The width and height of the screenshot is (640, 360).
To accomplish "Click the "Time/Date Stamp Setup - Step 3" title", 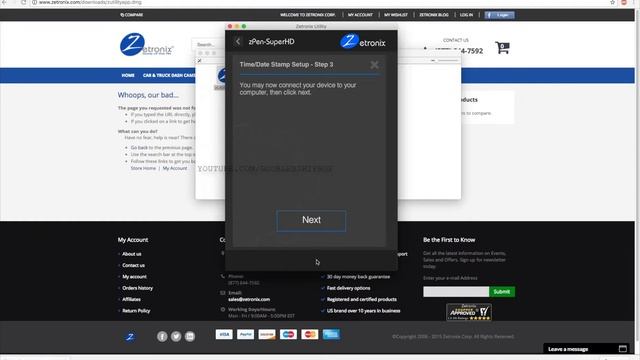I will click(287, 64).
